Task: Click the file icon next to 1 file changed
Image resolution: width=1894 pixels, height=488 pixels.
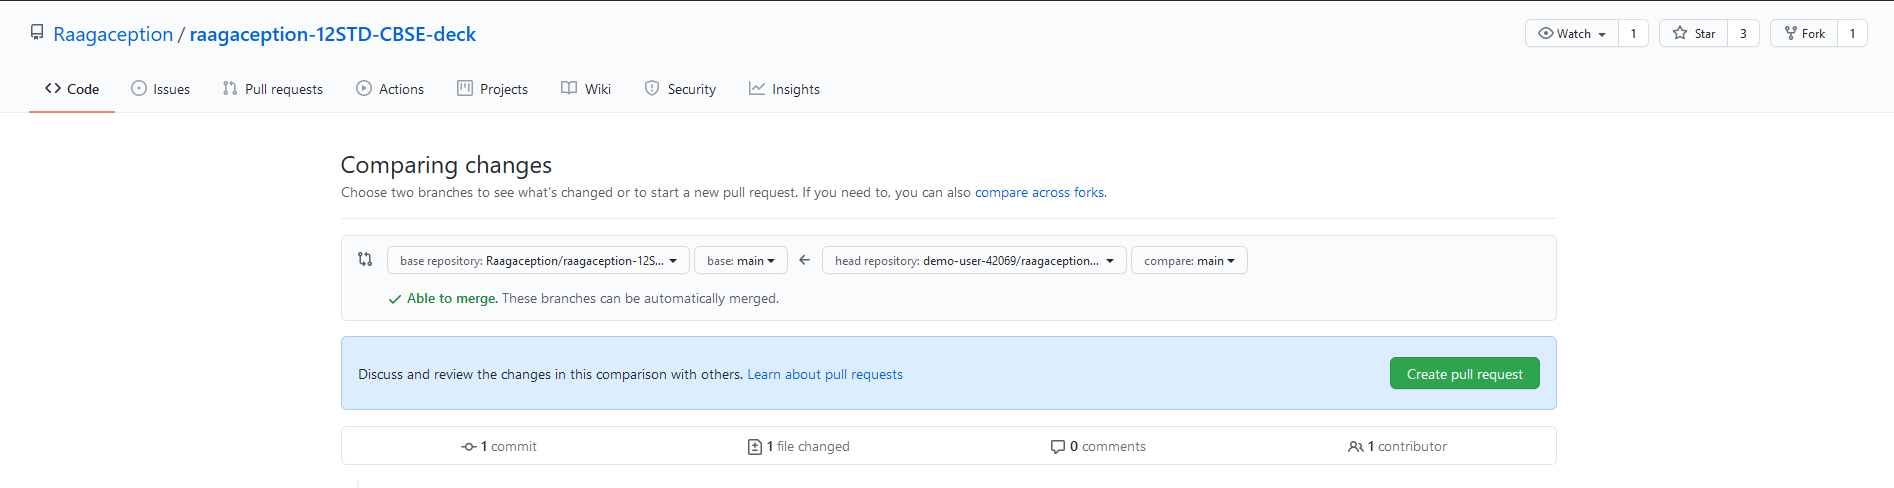Action: pos(755,447)
